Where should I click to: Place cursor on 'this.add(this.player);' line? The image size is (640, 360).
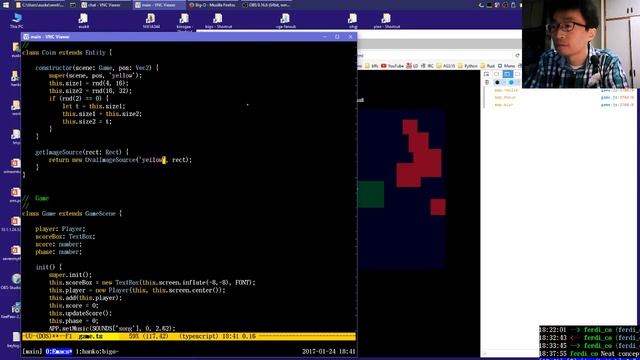pos(85,298)
